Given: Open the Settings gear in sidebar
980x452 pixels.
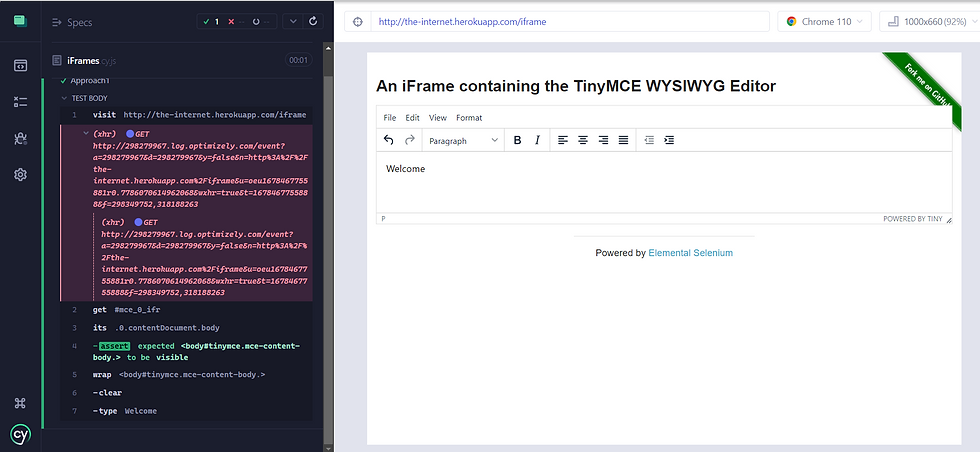Looking at the screenshot, I should [x=20, y=175].
